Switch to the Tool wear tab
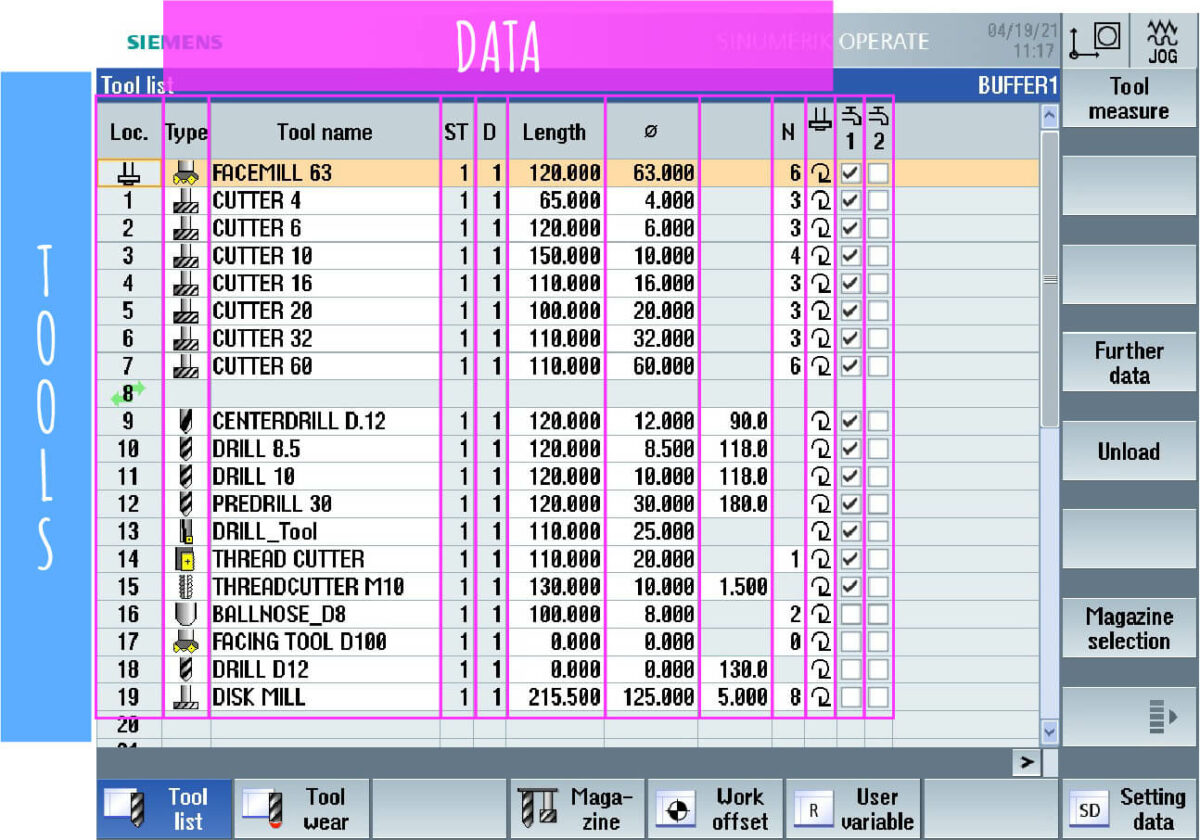 click(300, 806)
